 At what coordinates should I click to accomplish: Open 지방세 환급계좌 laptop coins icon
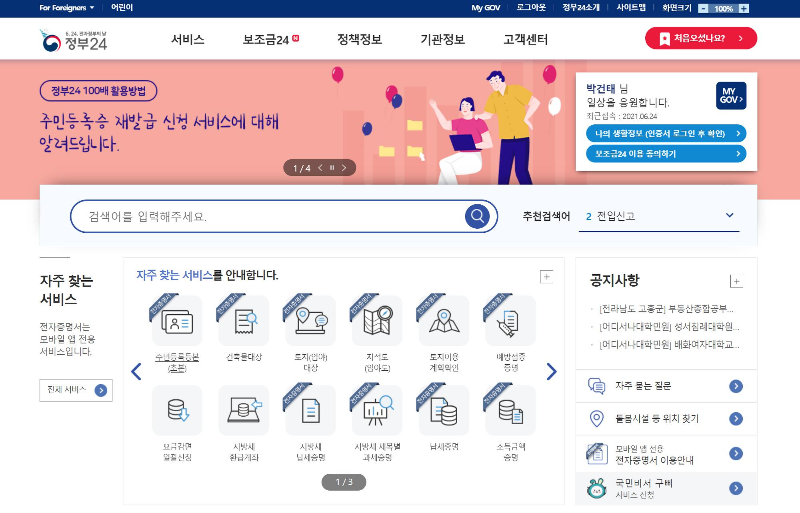click(244, 410)
